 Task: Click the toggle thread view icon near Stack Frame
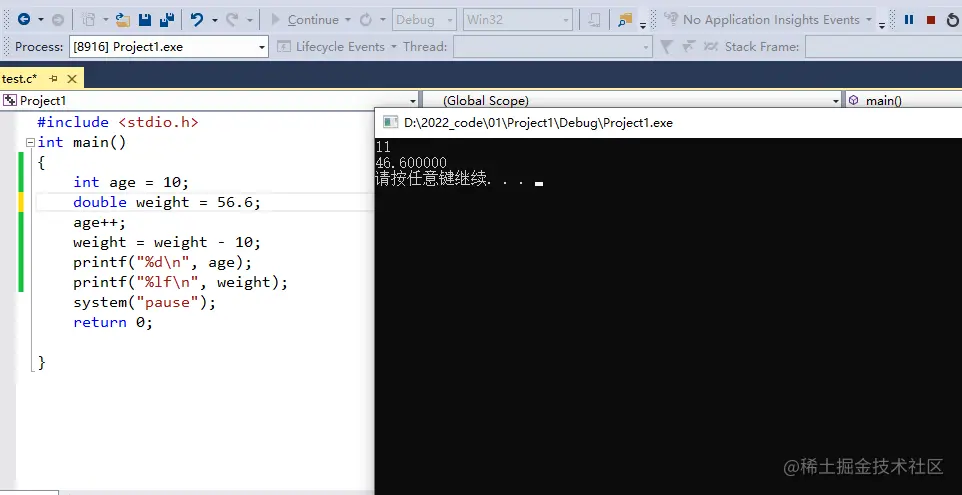tap(710, 47)
